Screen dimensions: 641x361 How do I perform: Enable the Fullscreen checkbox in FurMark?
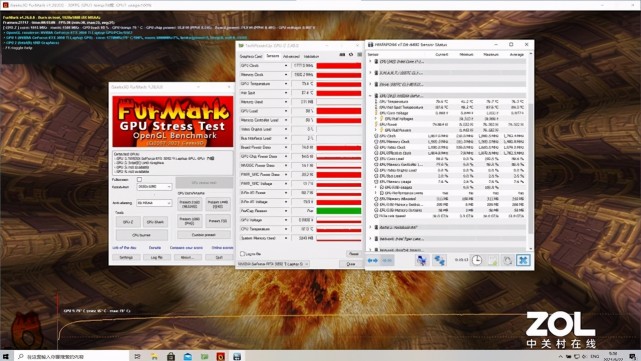139,179
